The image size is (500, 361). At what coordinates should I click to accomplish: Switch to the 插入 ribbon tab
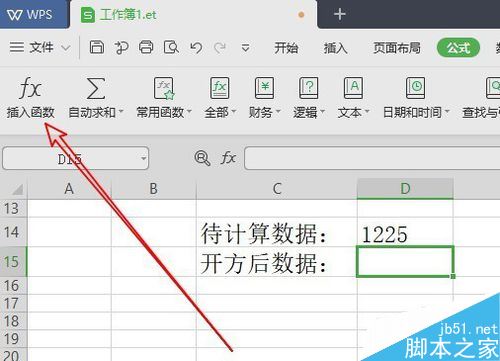[336, 48]
